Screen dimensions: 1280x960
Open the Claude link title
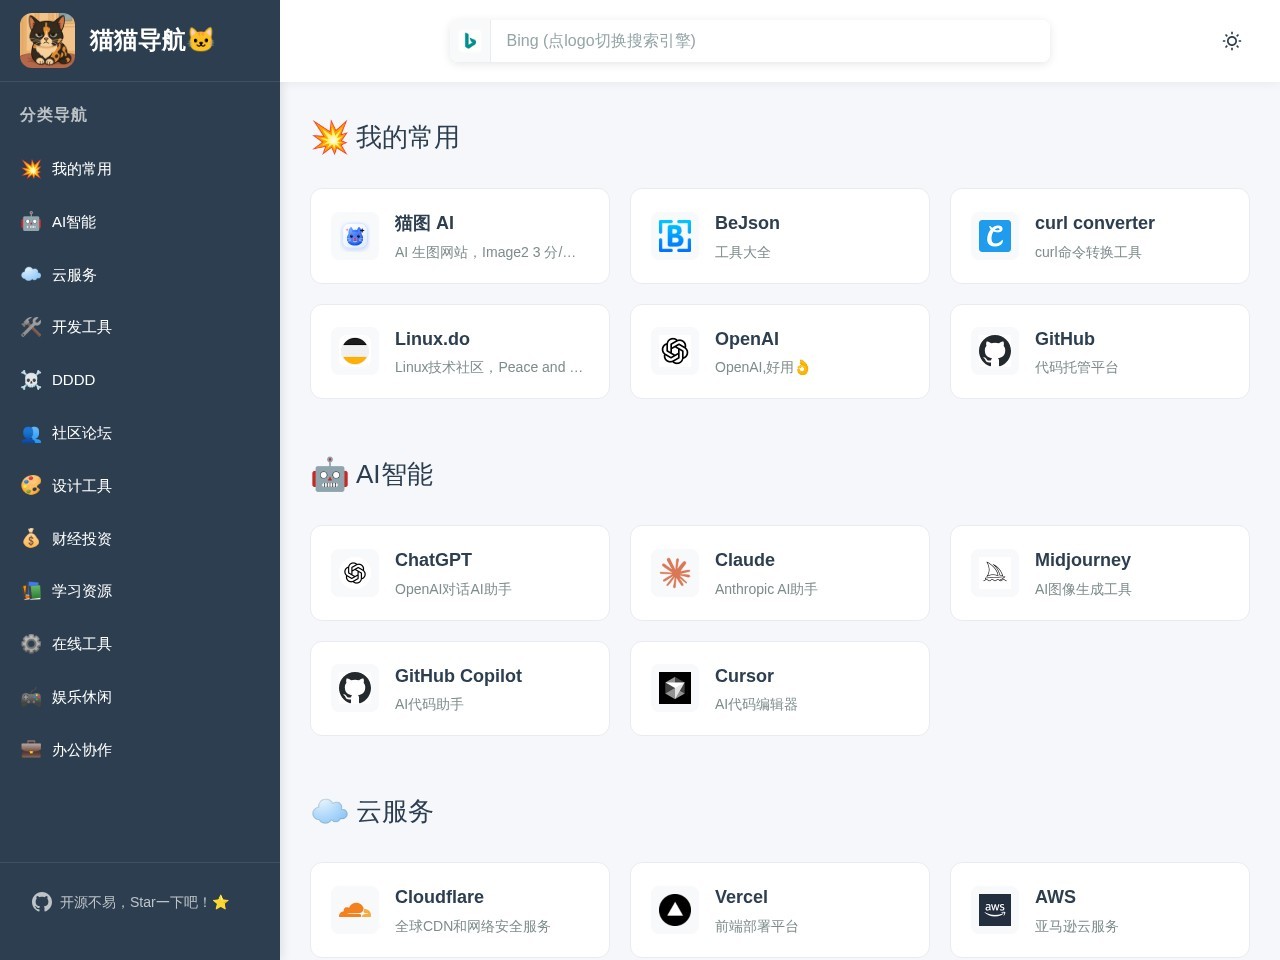[x=745, y=560]
